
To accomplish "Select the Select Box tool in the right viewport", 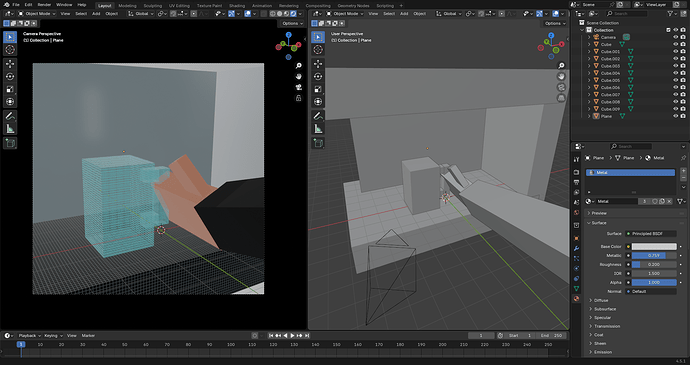I will [x=318, y=37].
